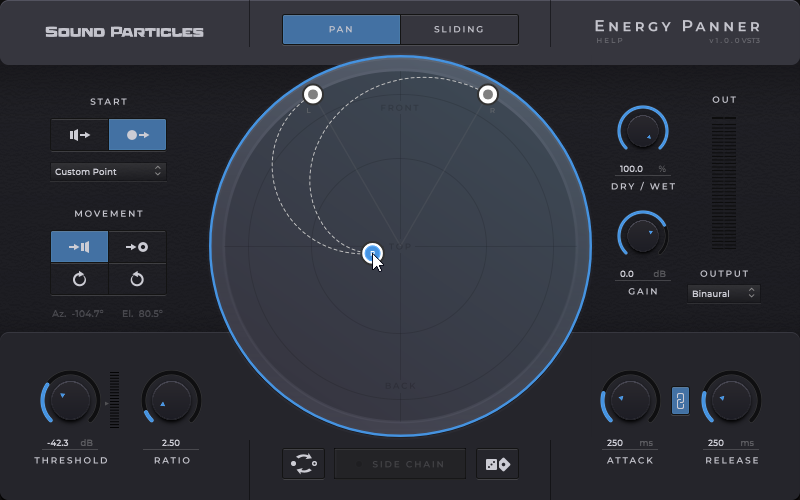
Task: Toggle the attack/release link button
Action: [680, 401]
